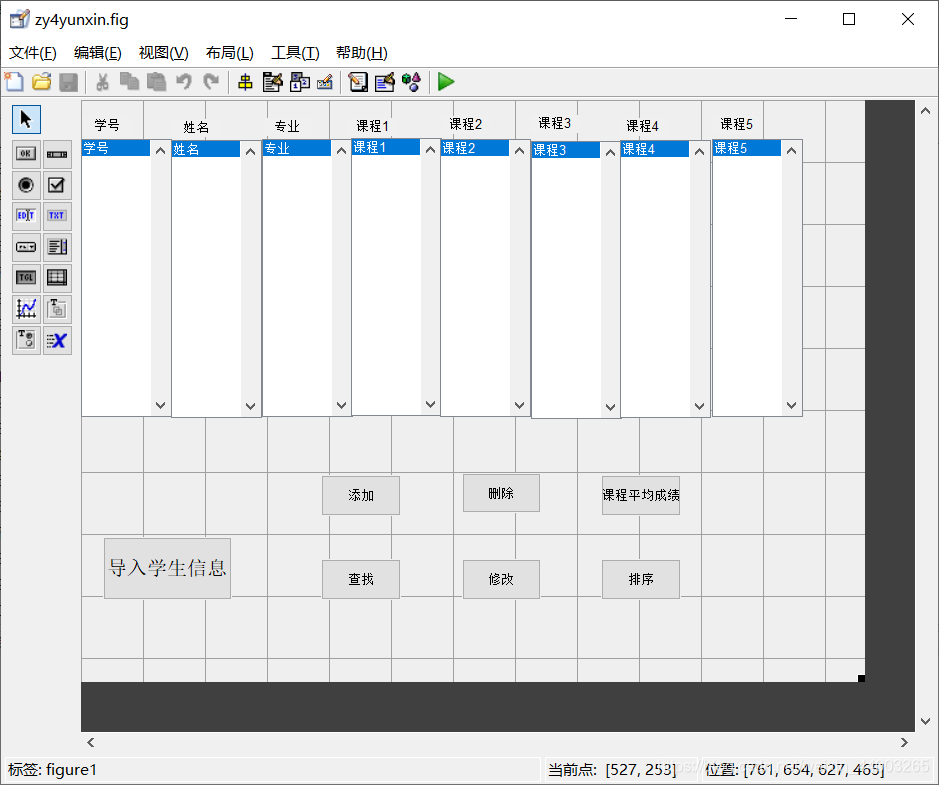This screenshot has width=939, height=785.
Task: Pick the Pop-up Menu component
Action: [x=26, y=247]
